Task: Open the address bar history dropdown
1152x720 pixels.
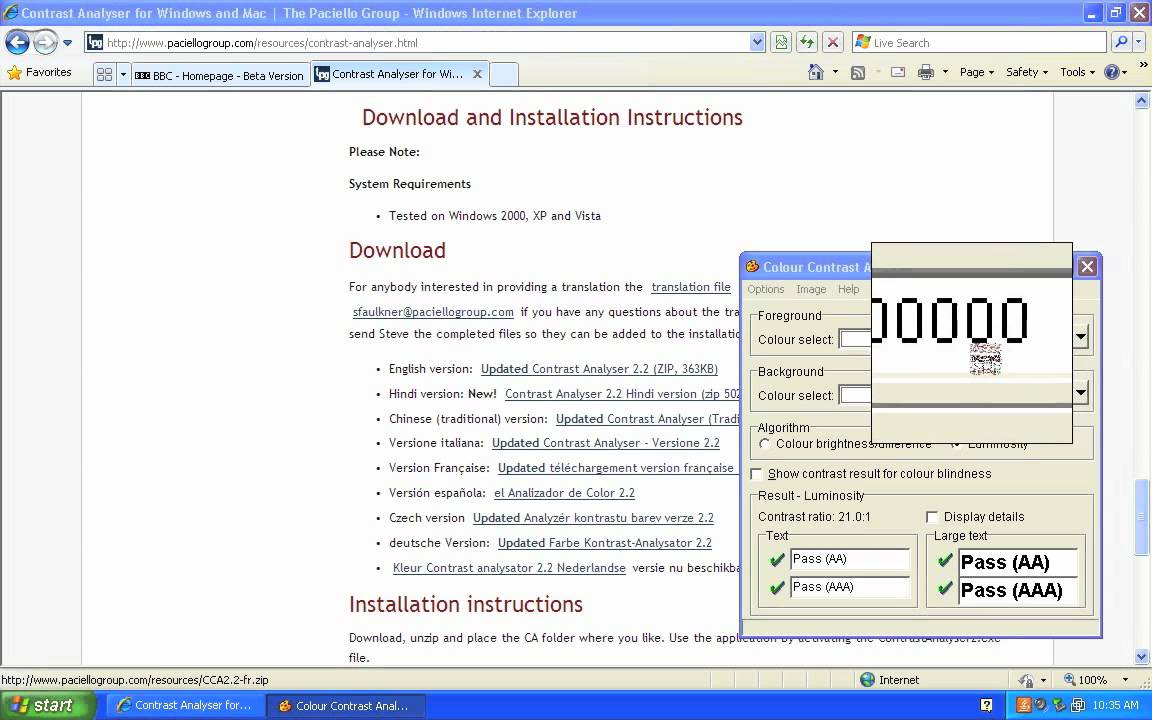Action: (x=757, y=43)
